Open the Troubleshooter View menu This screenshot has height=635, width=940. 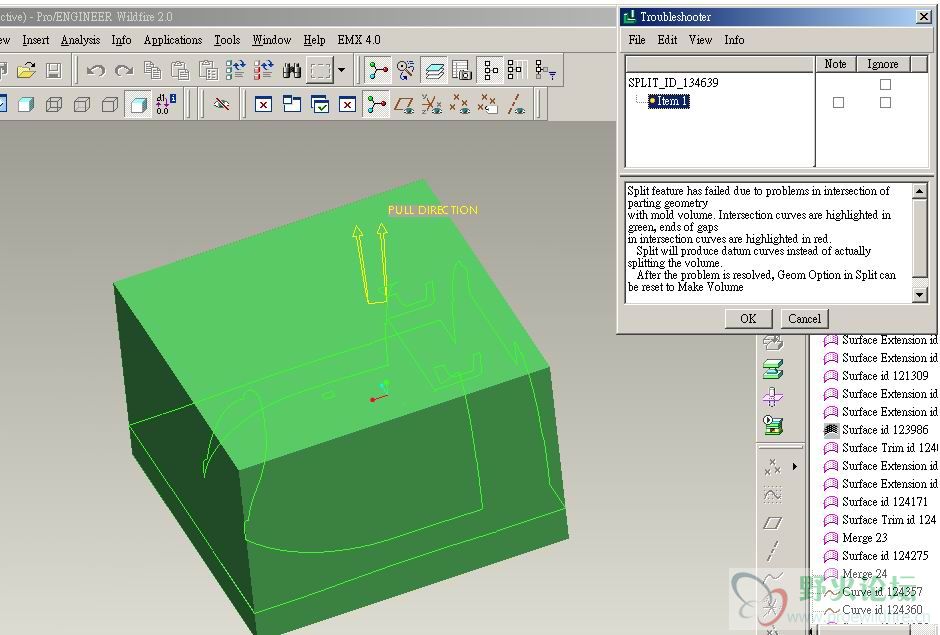700,40
